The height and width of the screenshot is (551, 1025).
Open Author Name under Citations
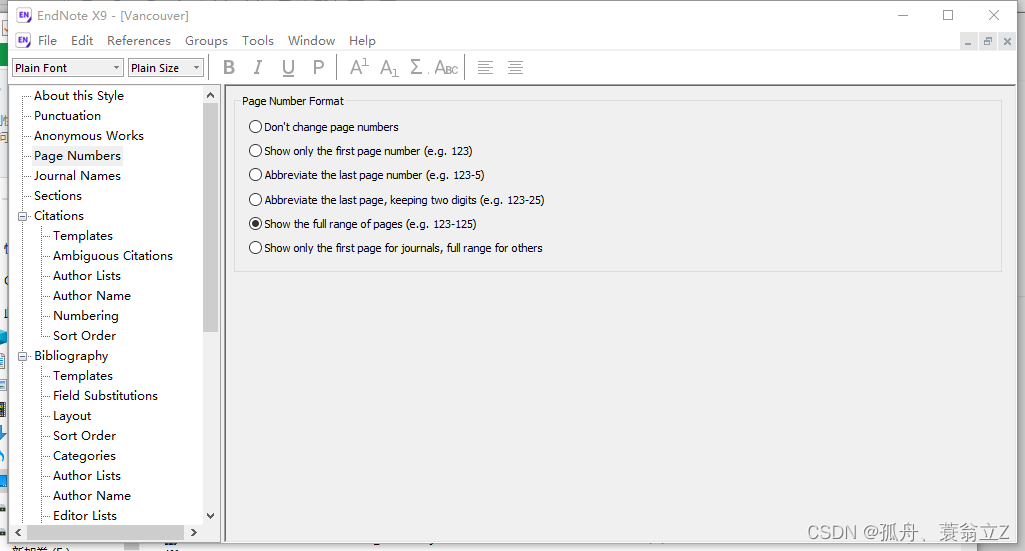[x=92, y=295]
